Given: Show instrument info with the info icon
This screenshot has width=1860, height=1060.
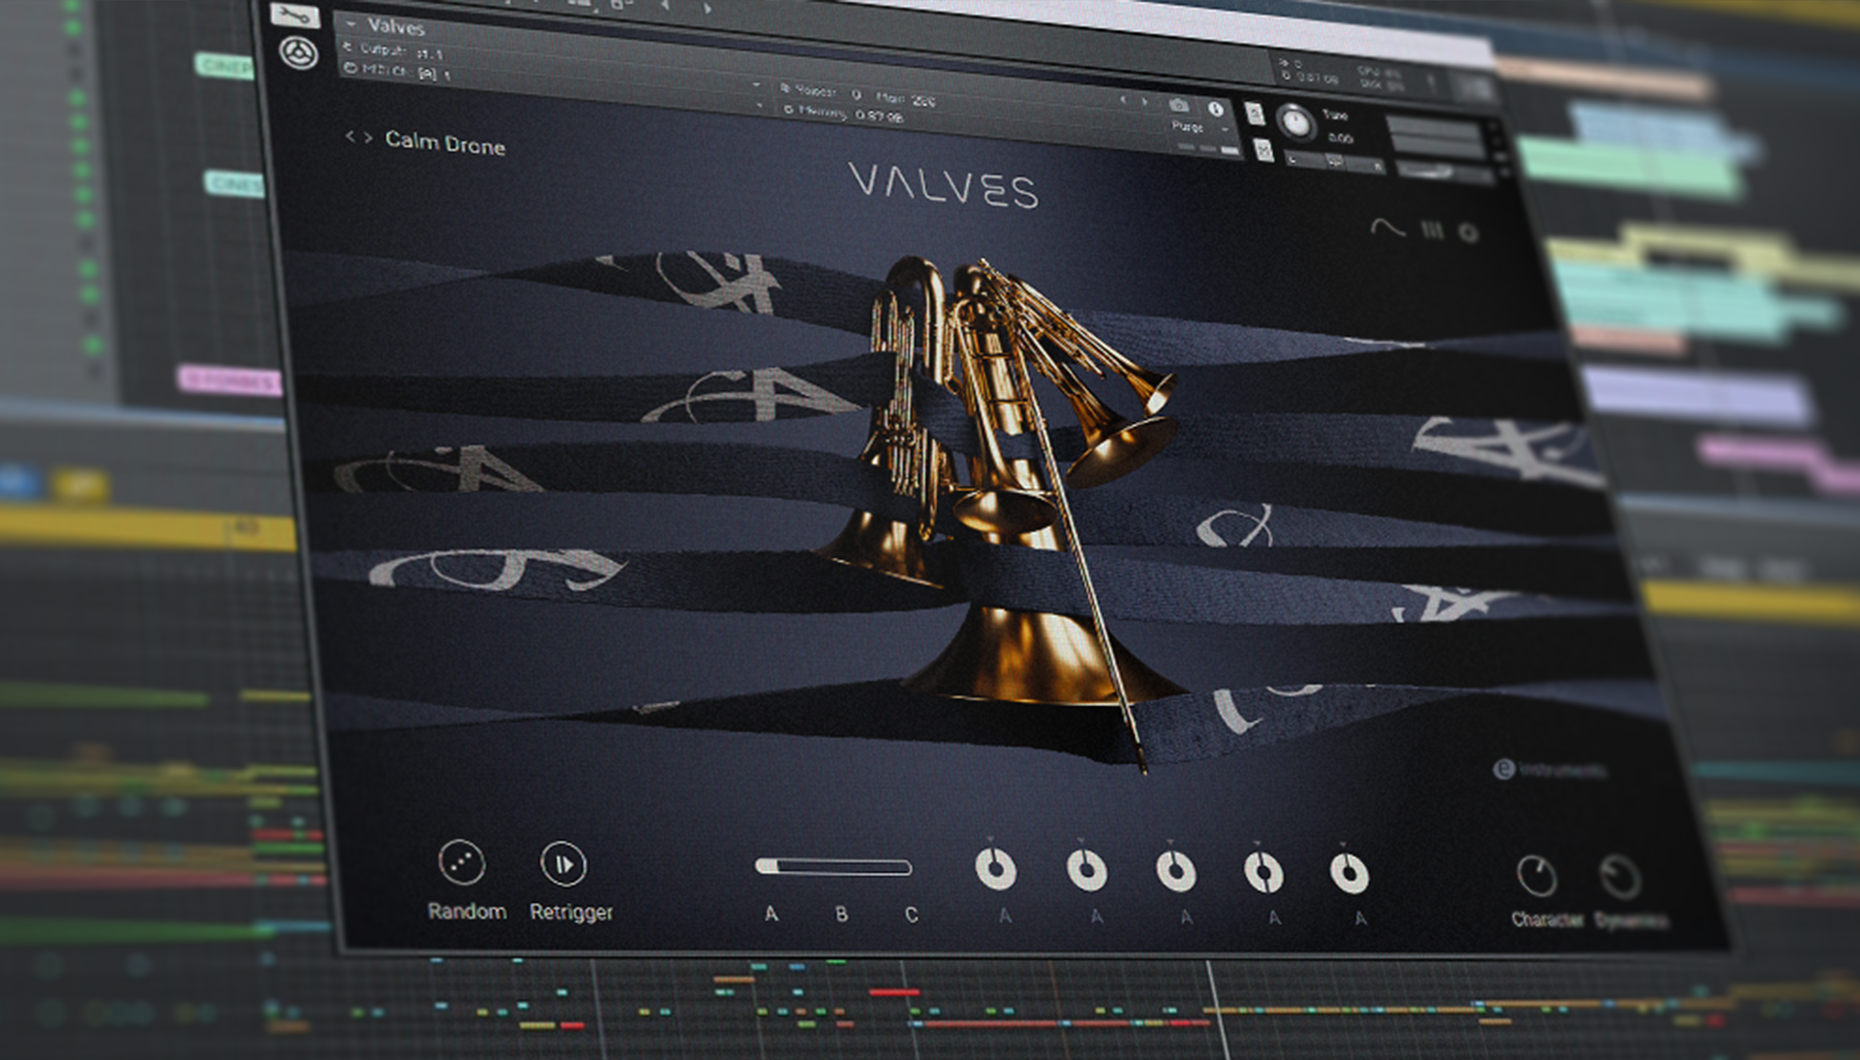Looking at the screenshot, I should (1216, 109).
